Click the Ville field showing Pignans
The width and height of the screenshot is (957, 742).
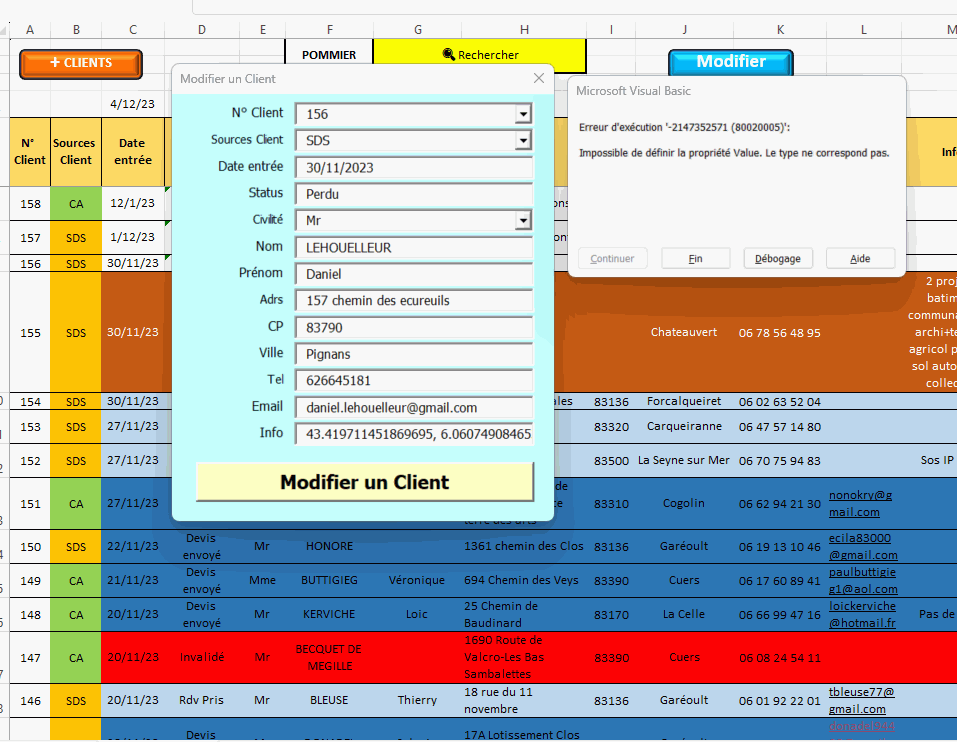[x=414, y=354]
